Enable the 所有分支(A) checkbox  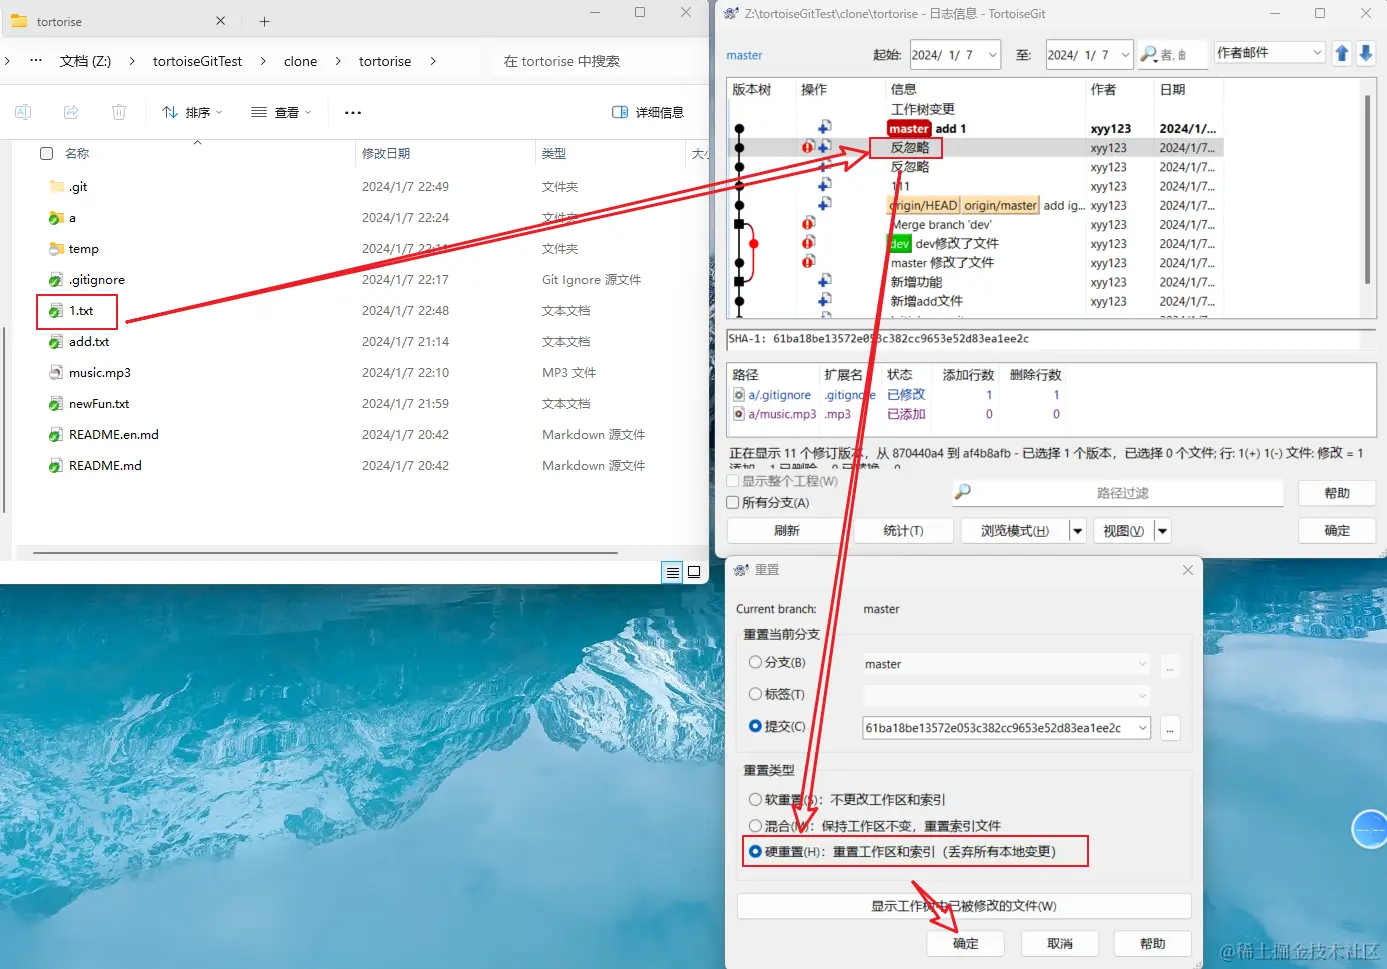click(x=733, y=502)
